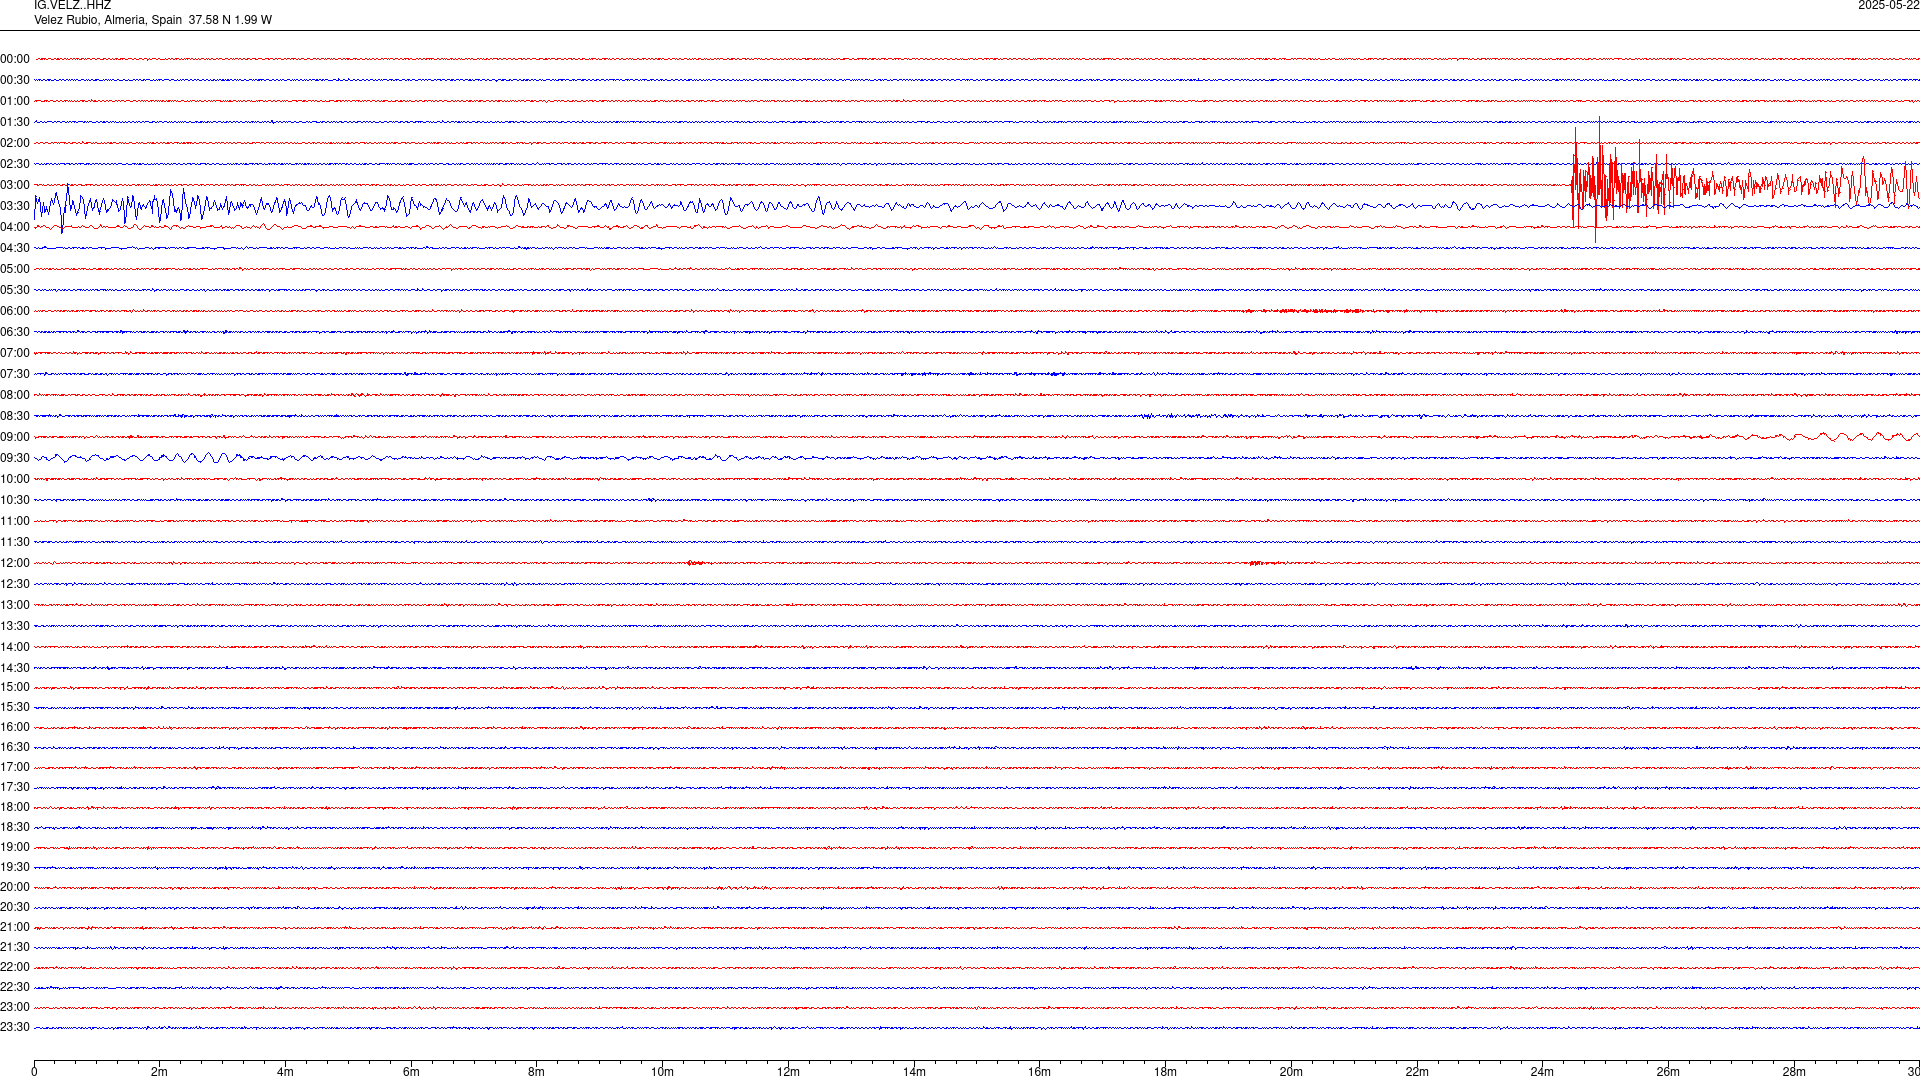Select the 04:00 time row label
This screenshot has height=1080, width=1920.
click(15, 227)
